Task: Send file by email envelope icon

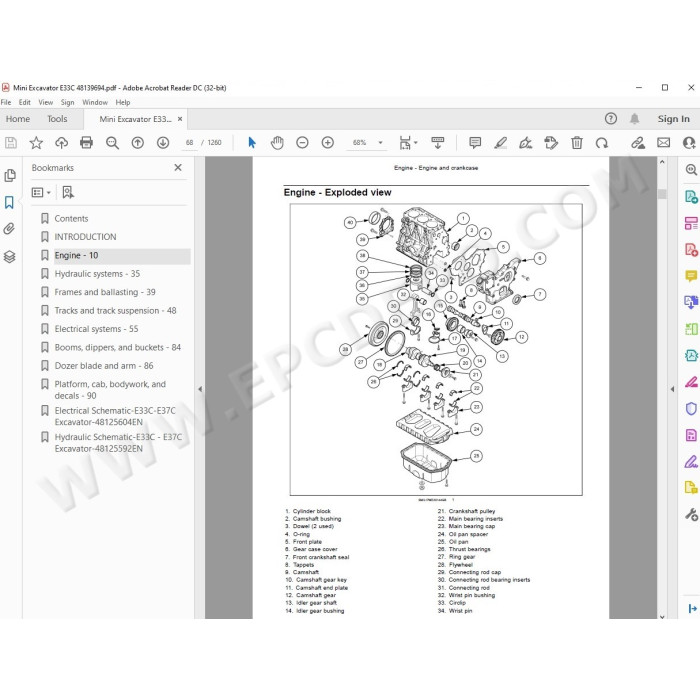Action: click(663, 143)
